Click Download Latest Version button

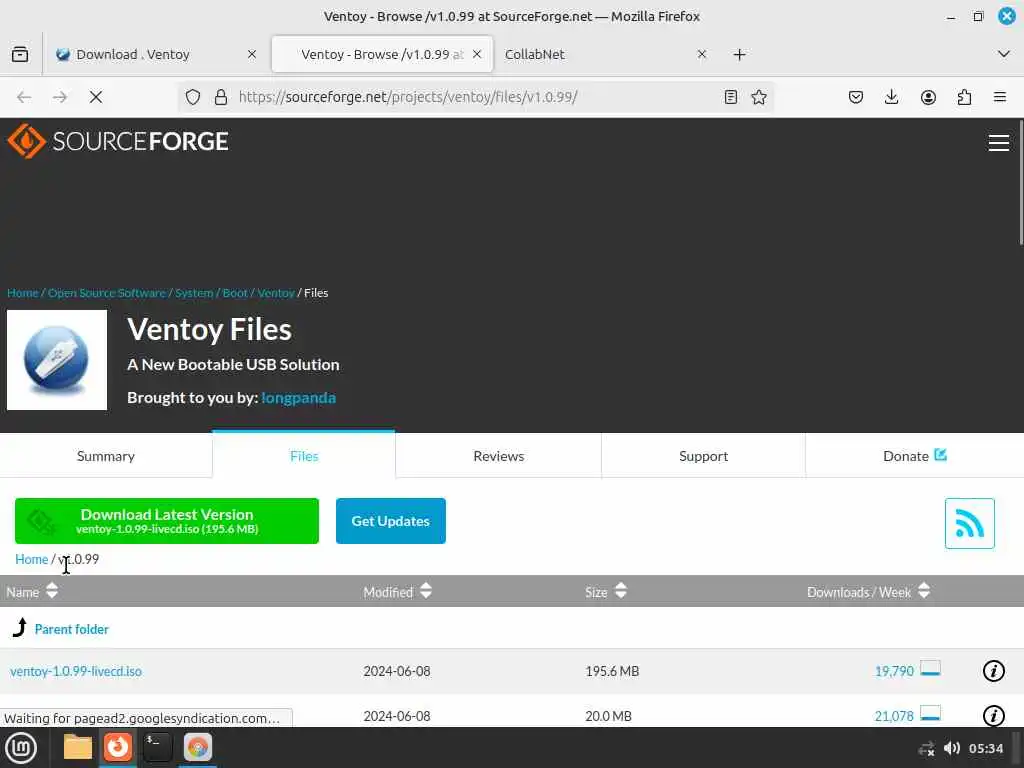pyautogui.click(x=167, y=520)
